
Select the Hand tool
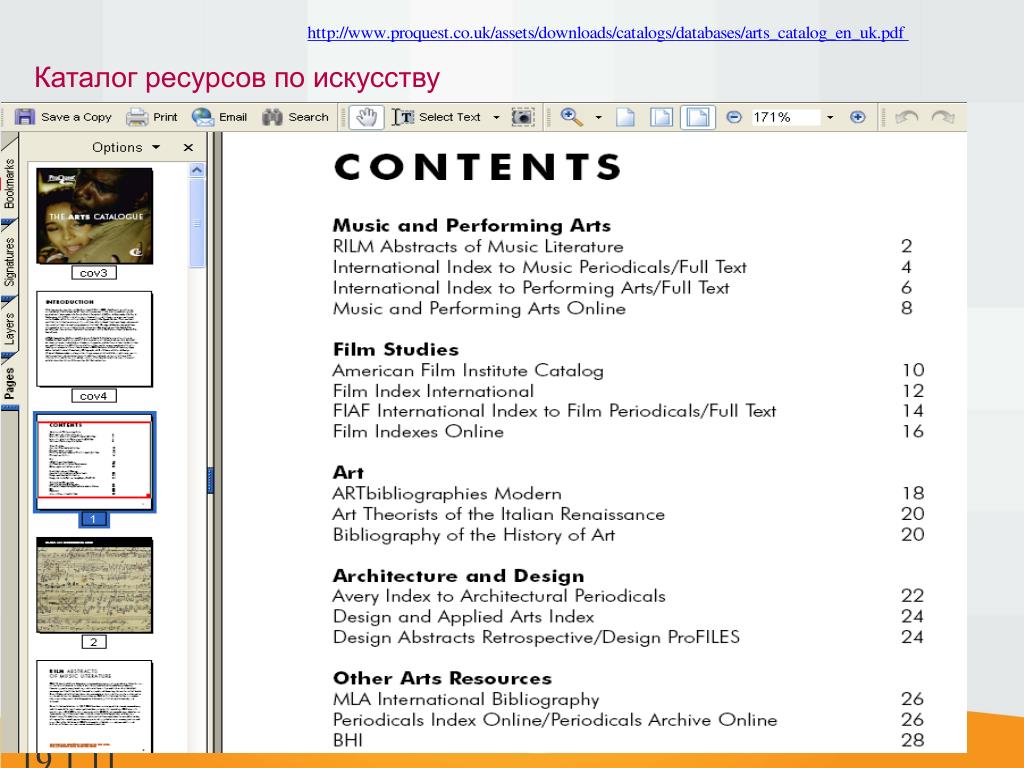coord(366,117)
